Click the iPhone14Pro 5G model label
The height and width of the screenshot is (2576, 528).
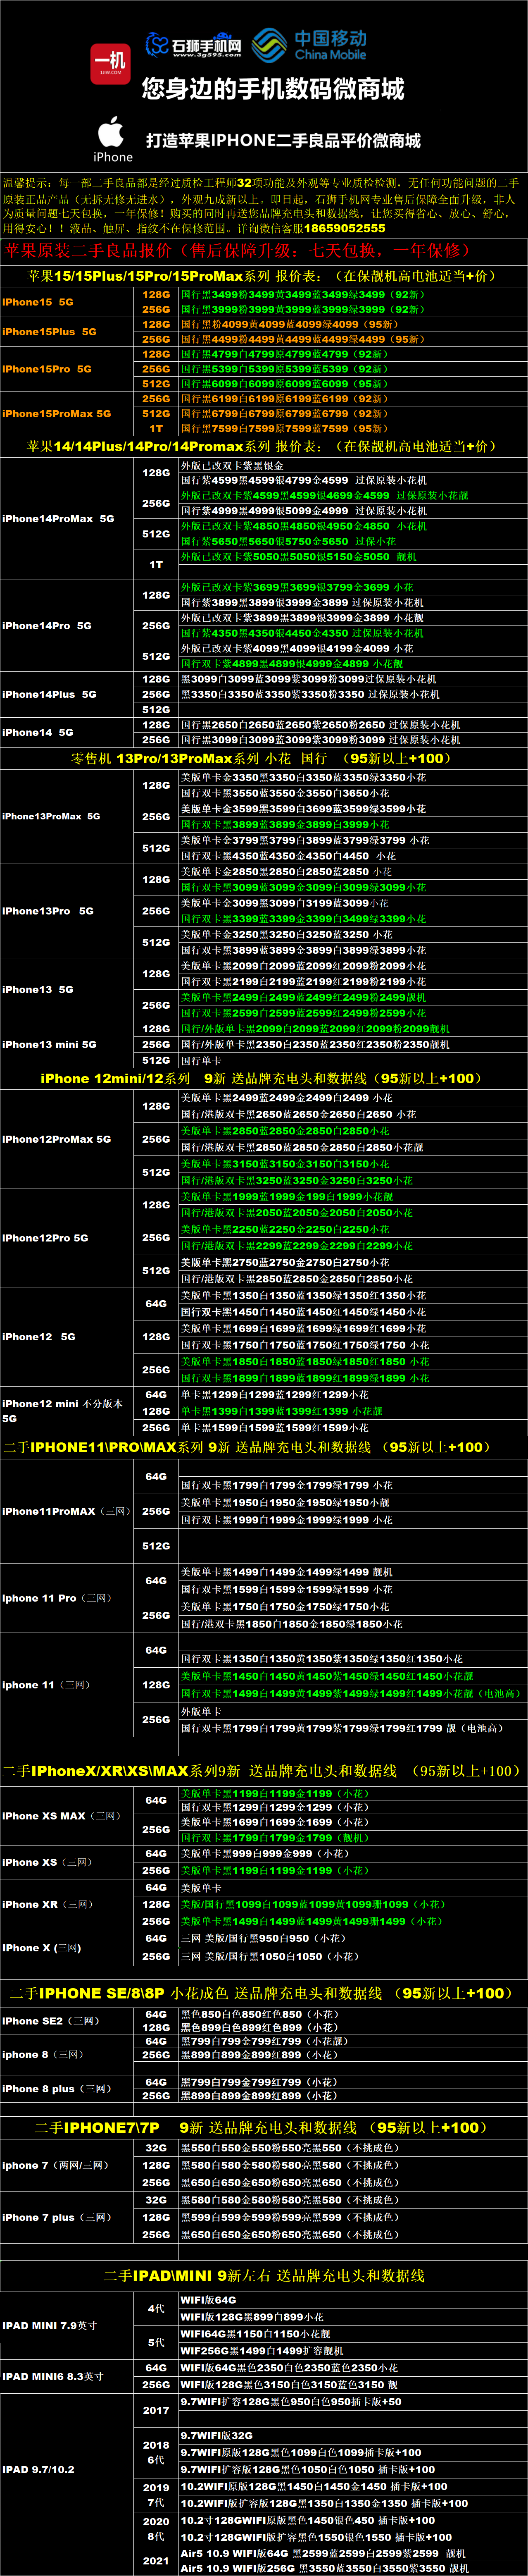47,625
